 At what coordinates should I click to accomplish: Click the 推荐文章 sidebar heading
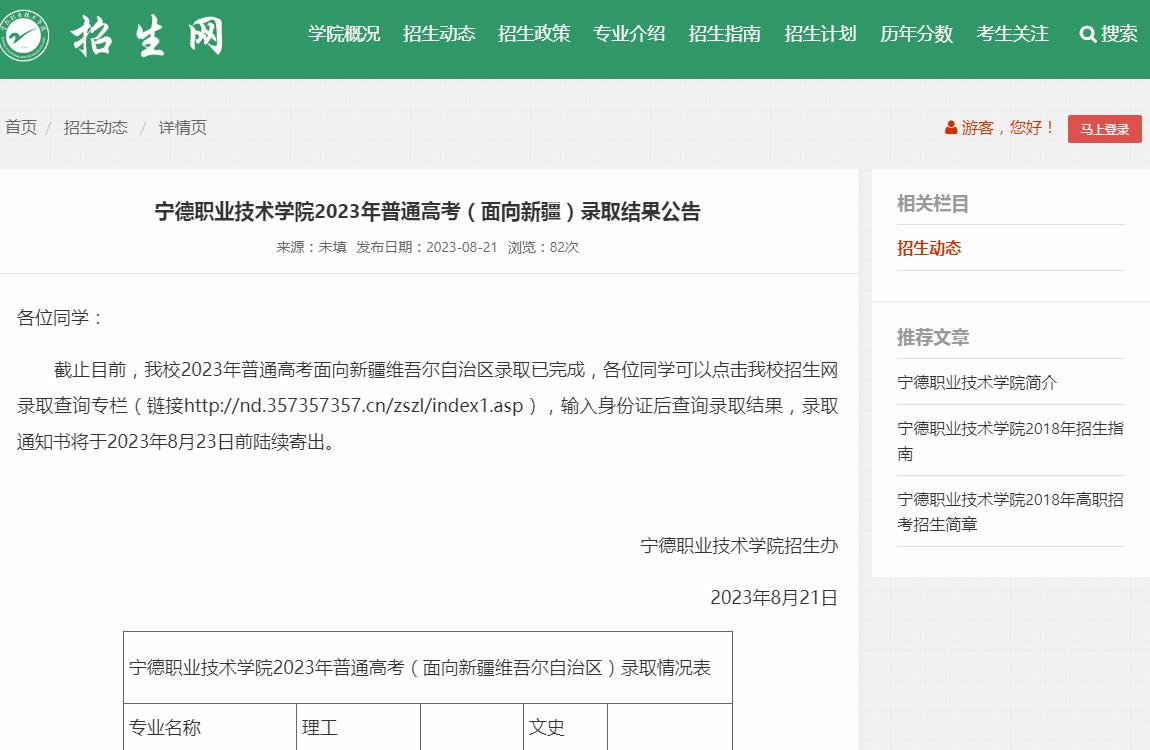[x=933, y=337]
